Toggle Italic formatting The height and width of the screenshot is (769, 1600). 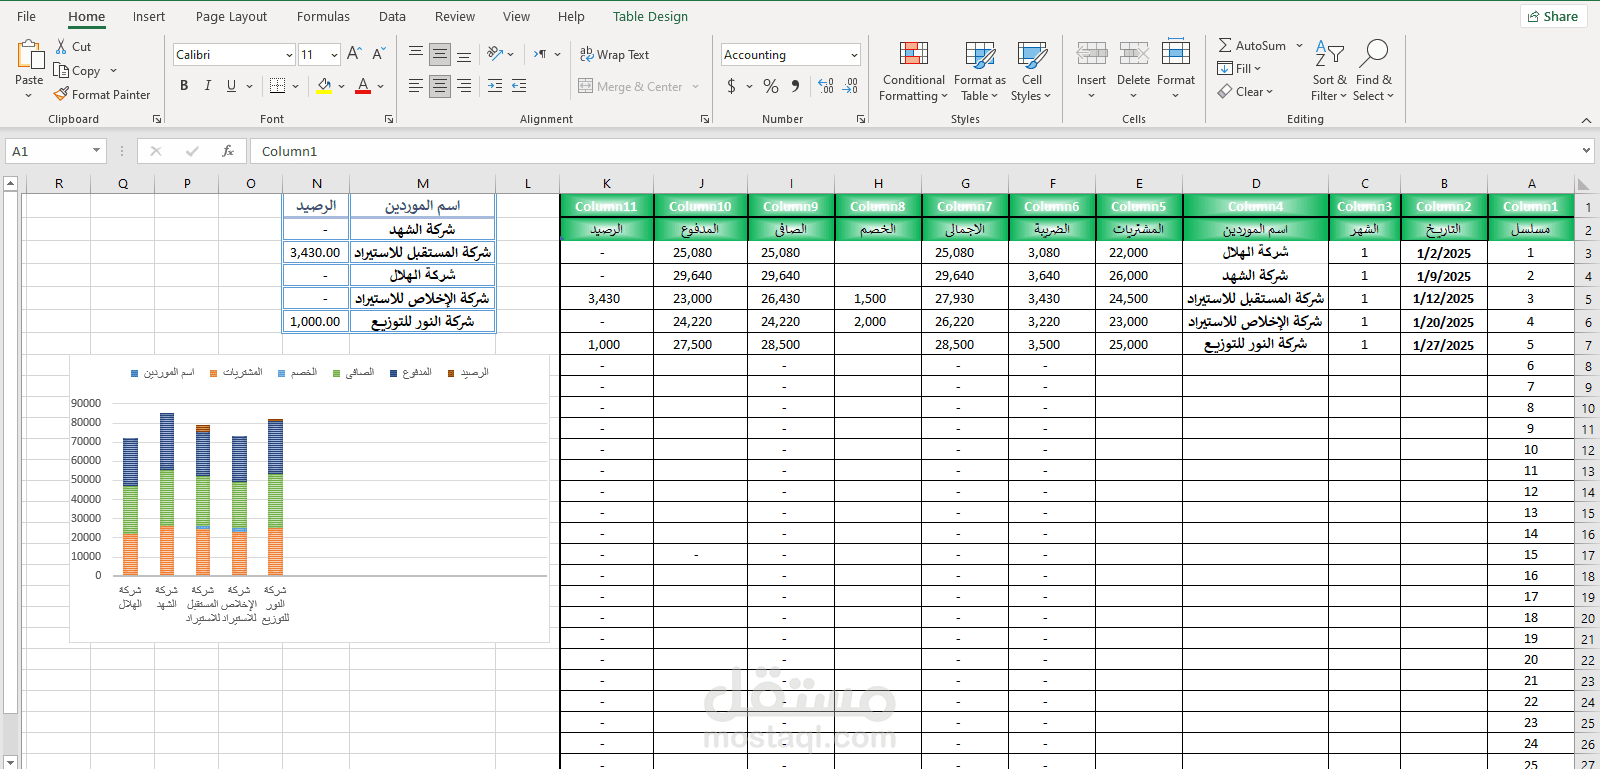coord(208,86)
